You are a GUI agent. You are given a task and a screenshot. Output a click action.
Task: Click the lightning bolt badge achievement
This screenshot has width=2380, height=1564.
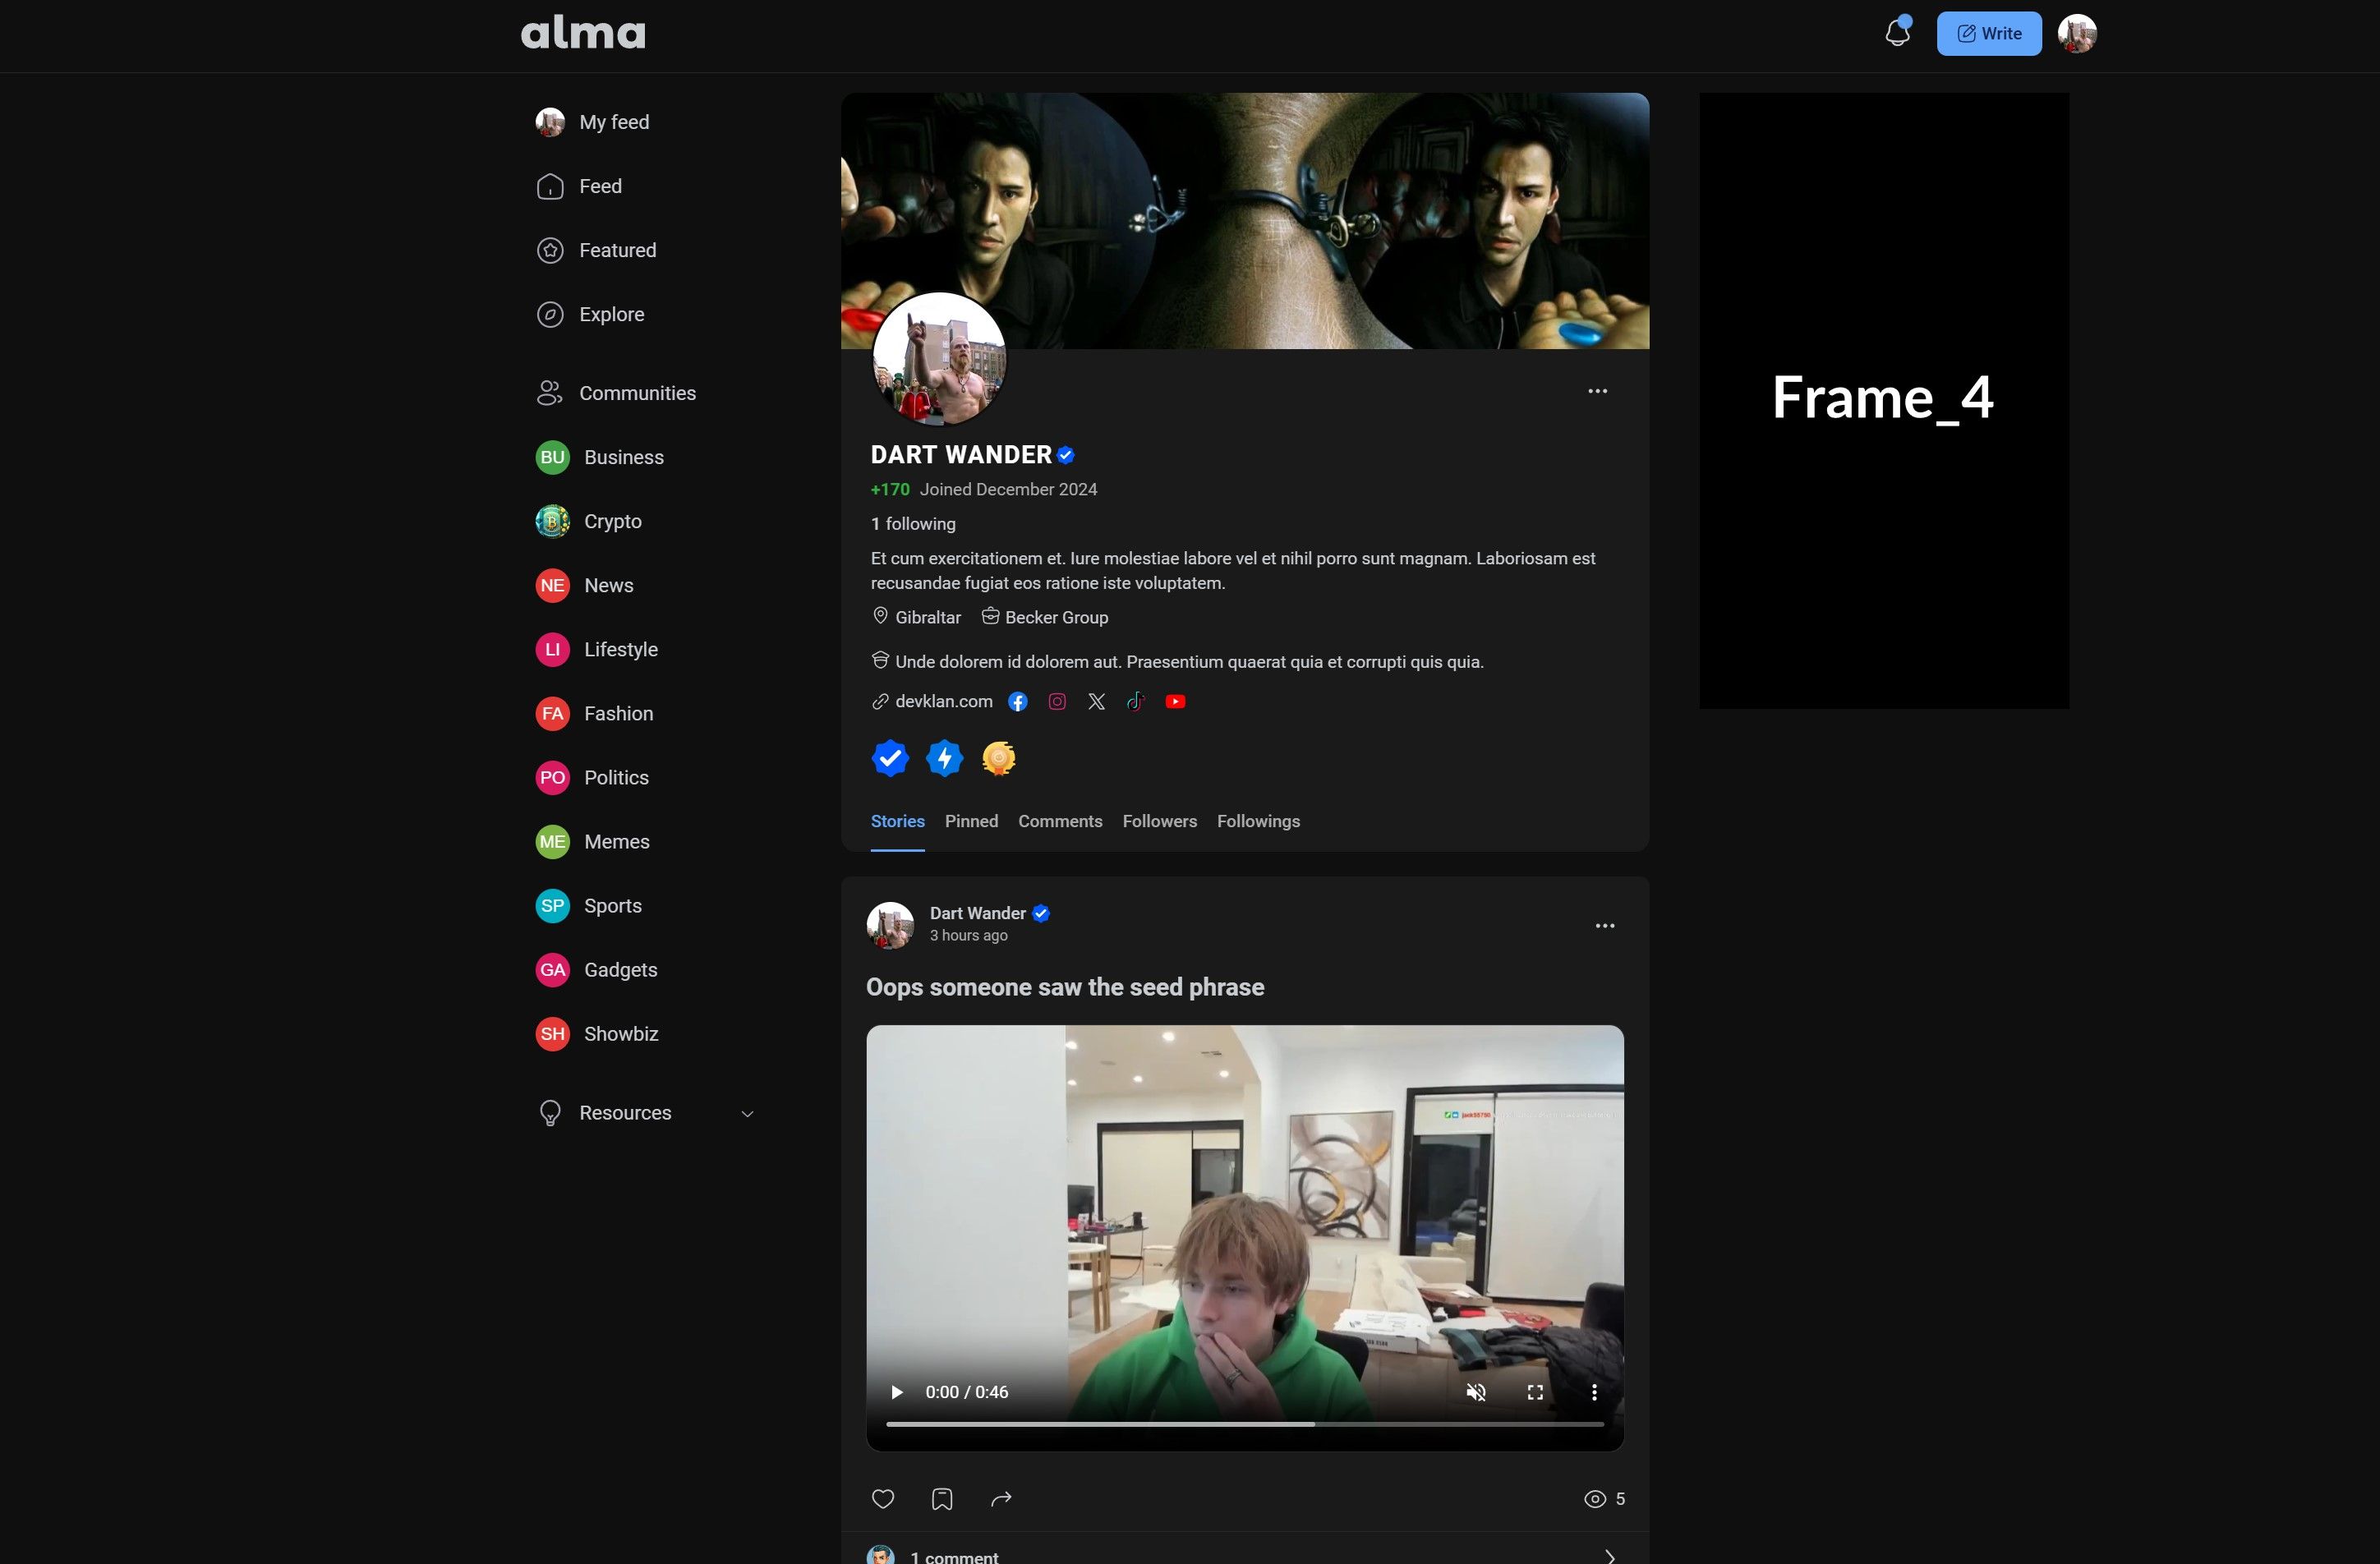[x=944, y=758]
